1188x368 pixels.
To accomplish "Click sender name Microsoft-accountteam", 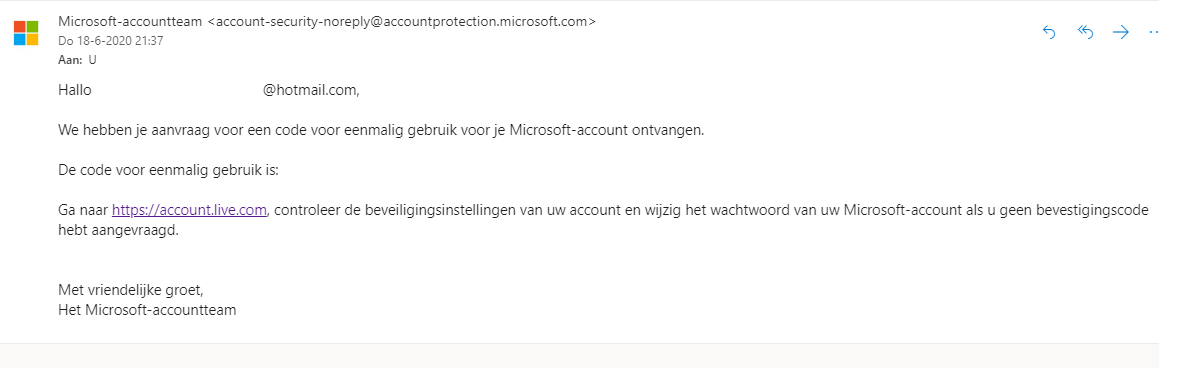I will [130, 22].
